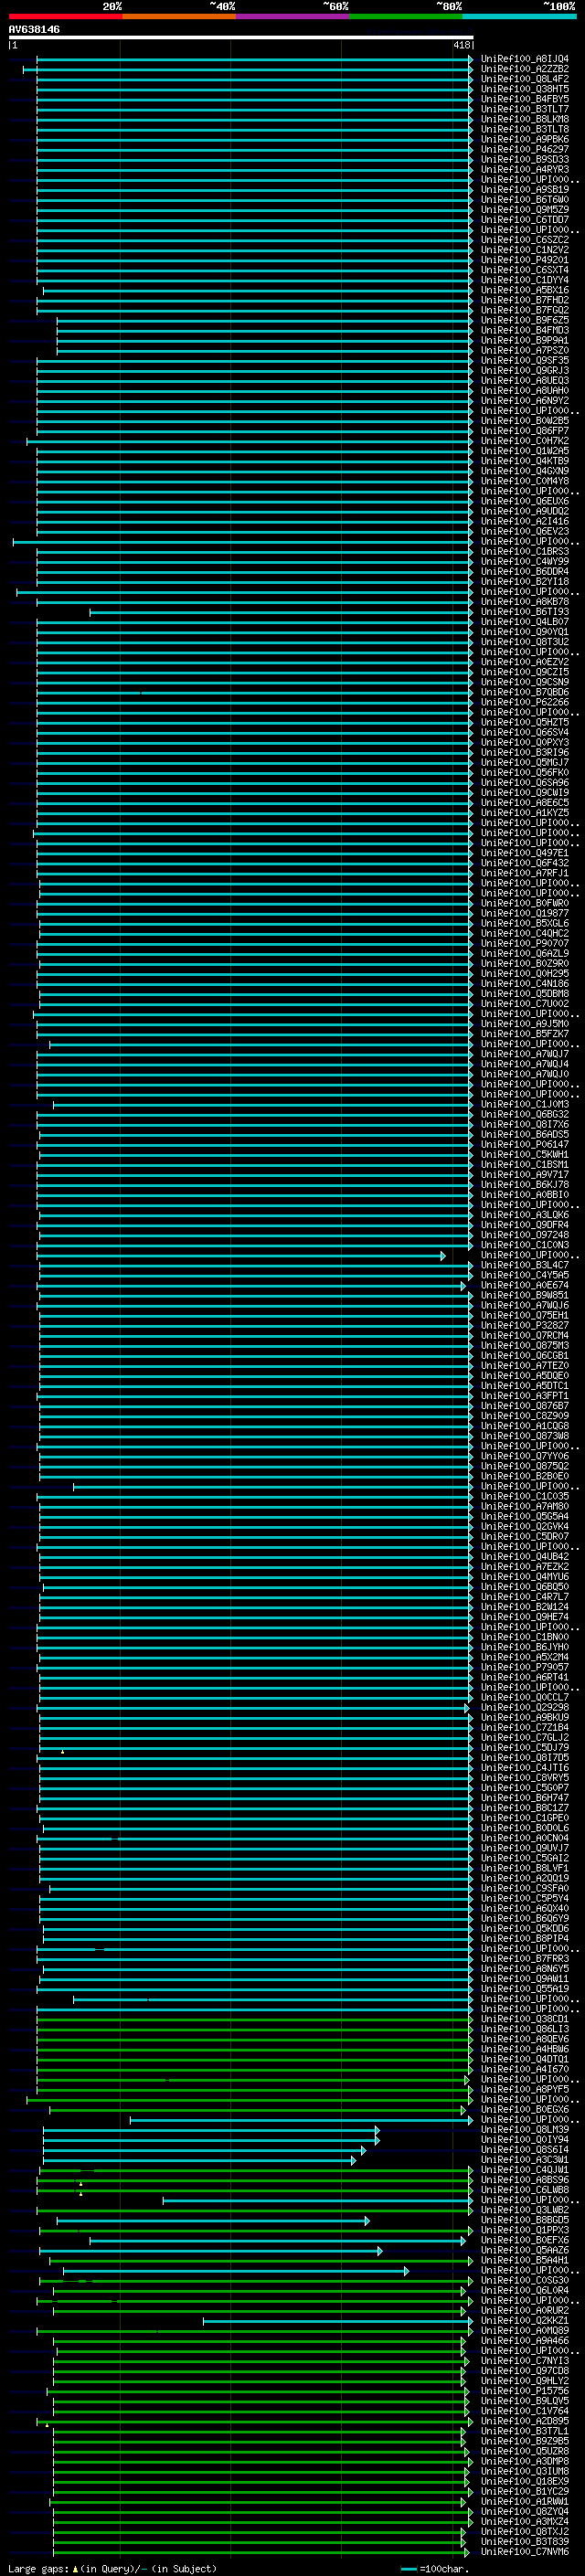Select the UniRef100_P32827 label
The width and height of the screenshot is (585, 2576).
pos(524,1325)
